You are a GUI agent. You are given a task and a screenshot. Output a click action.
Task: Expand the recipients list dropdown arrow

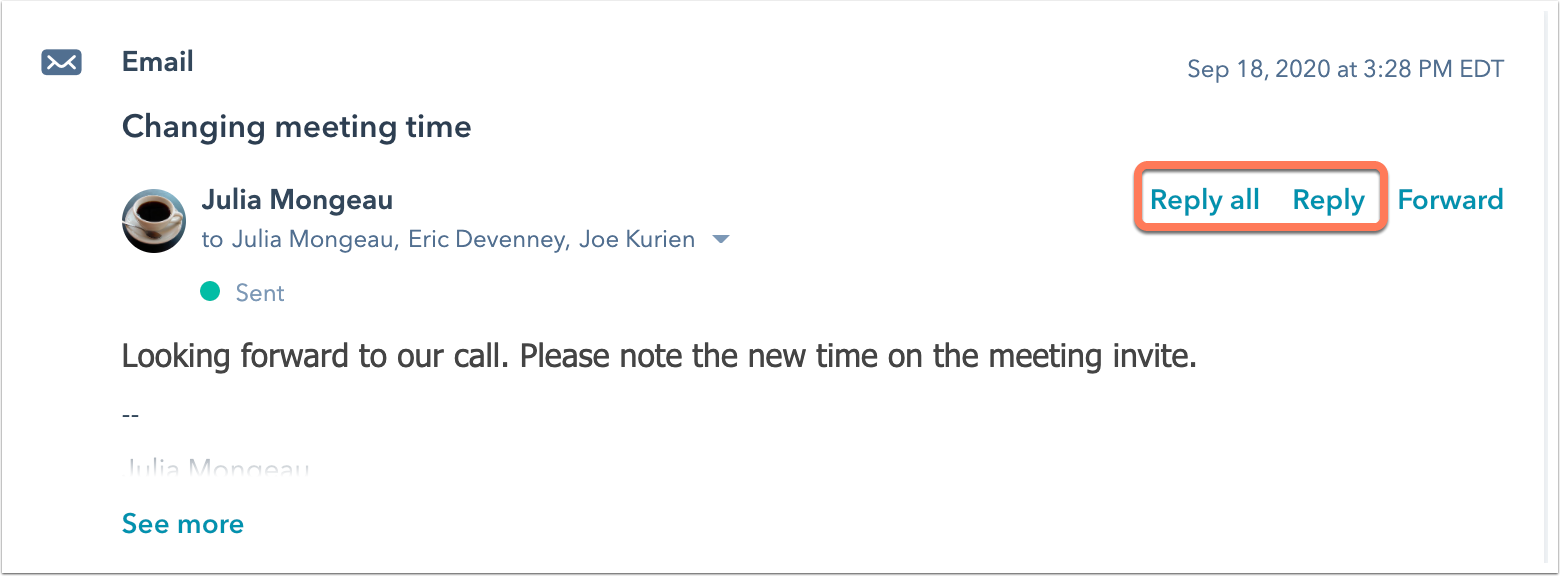[720, 240]
